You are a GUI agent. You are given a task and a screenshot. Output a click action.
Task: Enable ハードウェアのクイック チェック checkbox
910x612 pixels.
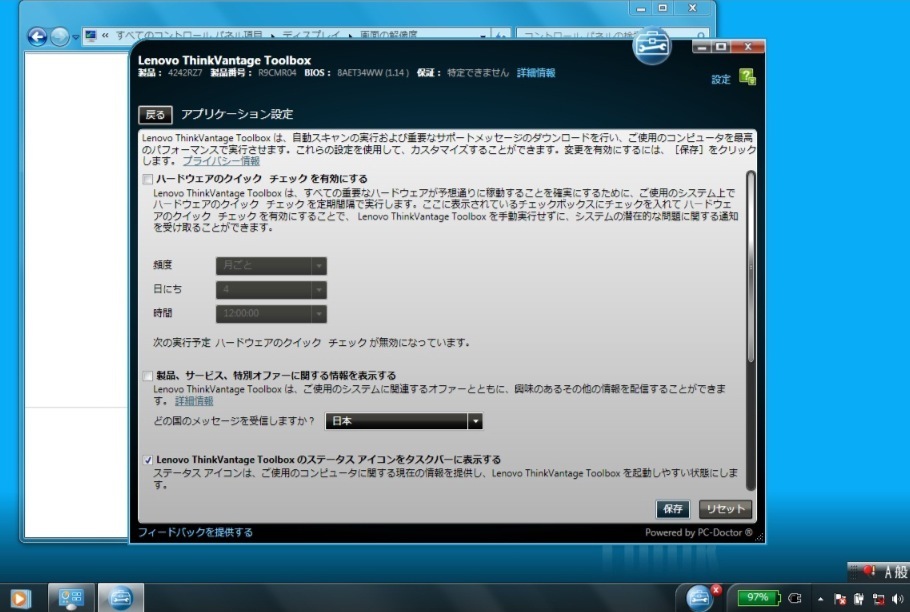147,179
